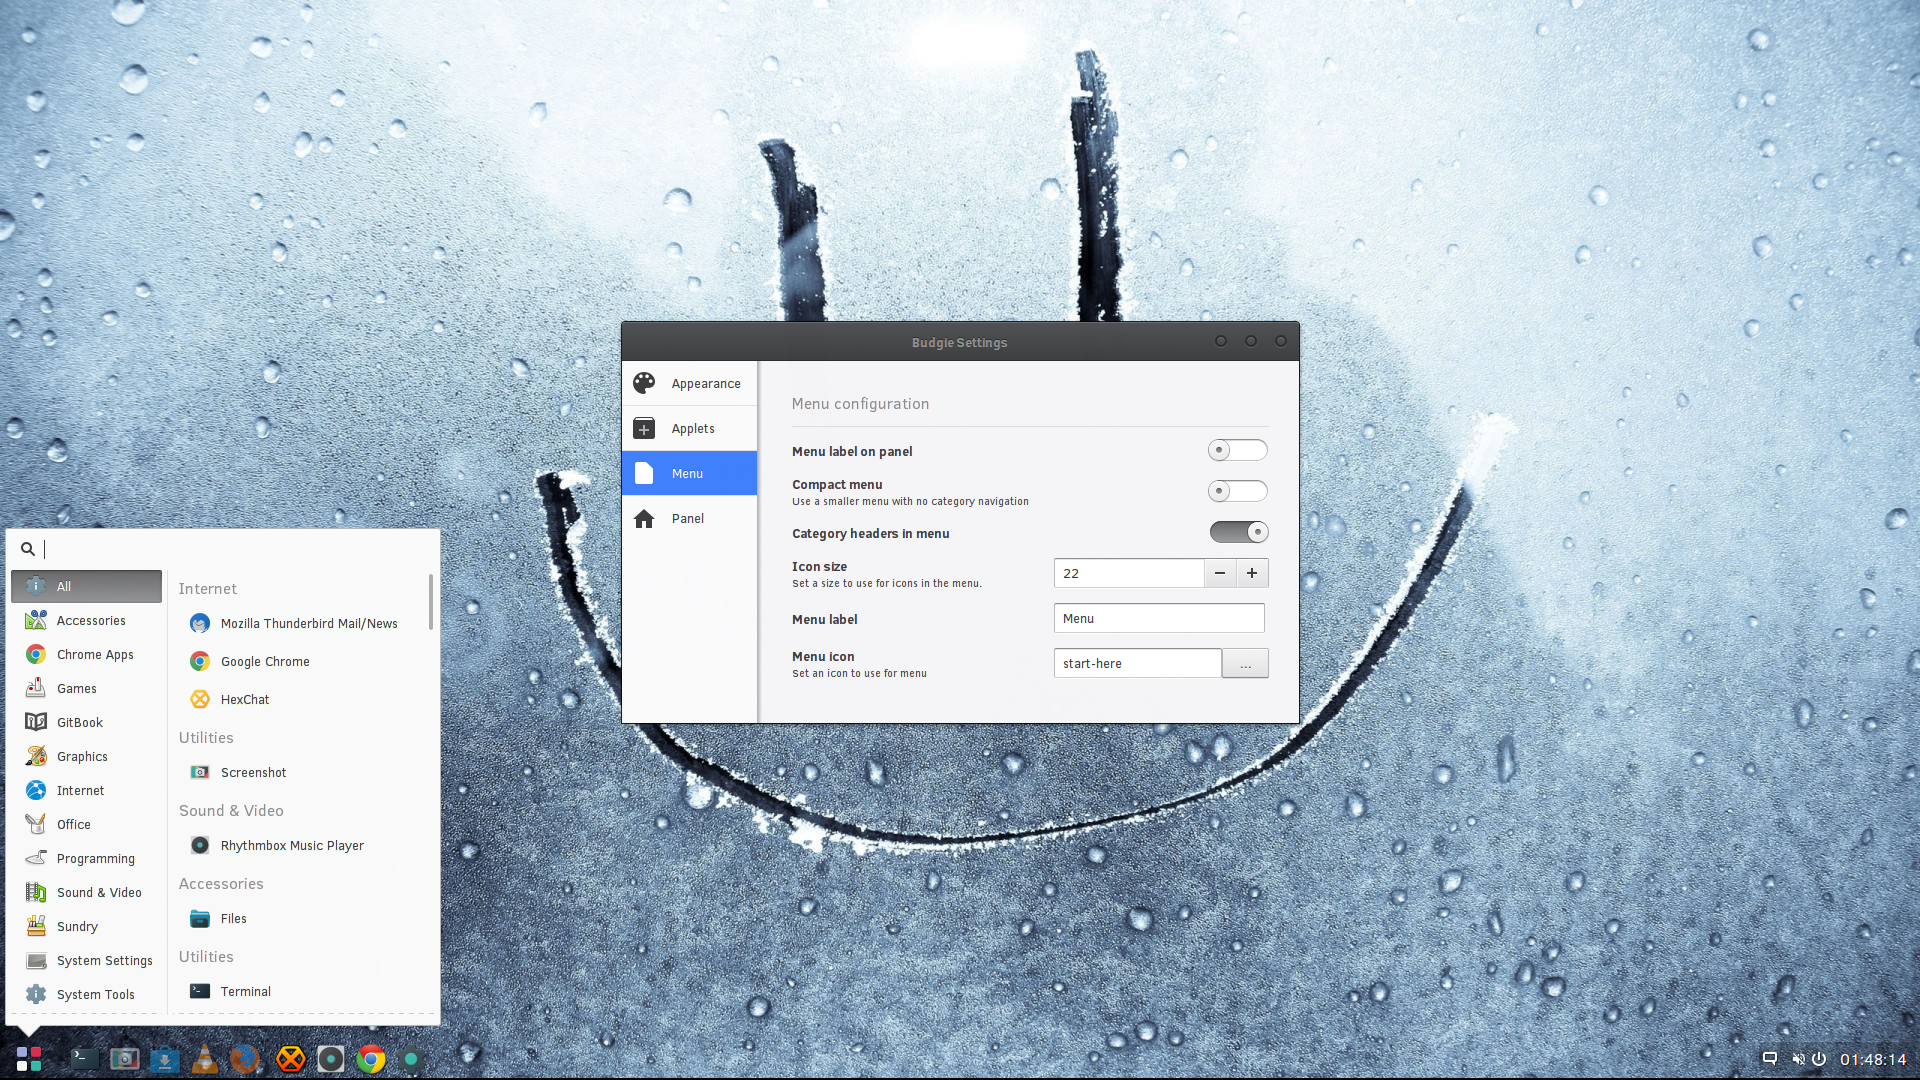
Task: Launch Files from the menu list
Action: [x=300, y=919]
